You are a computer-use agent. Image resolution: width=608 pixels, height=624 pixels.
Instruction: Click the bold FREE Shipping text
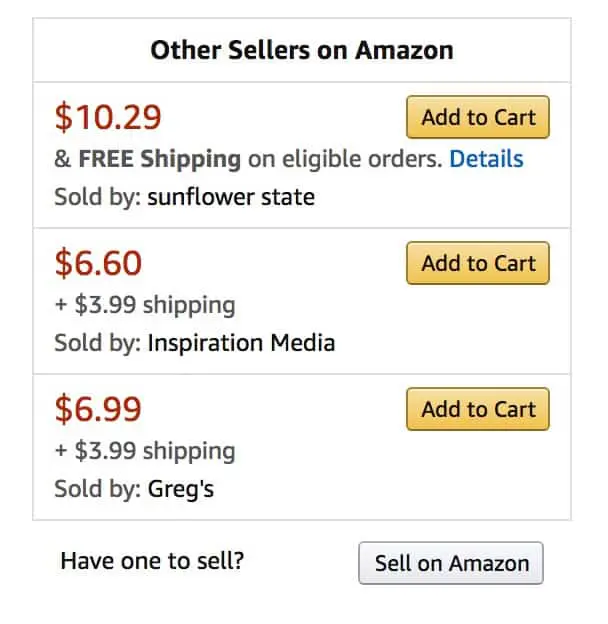click(x=160, y=158)
